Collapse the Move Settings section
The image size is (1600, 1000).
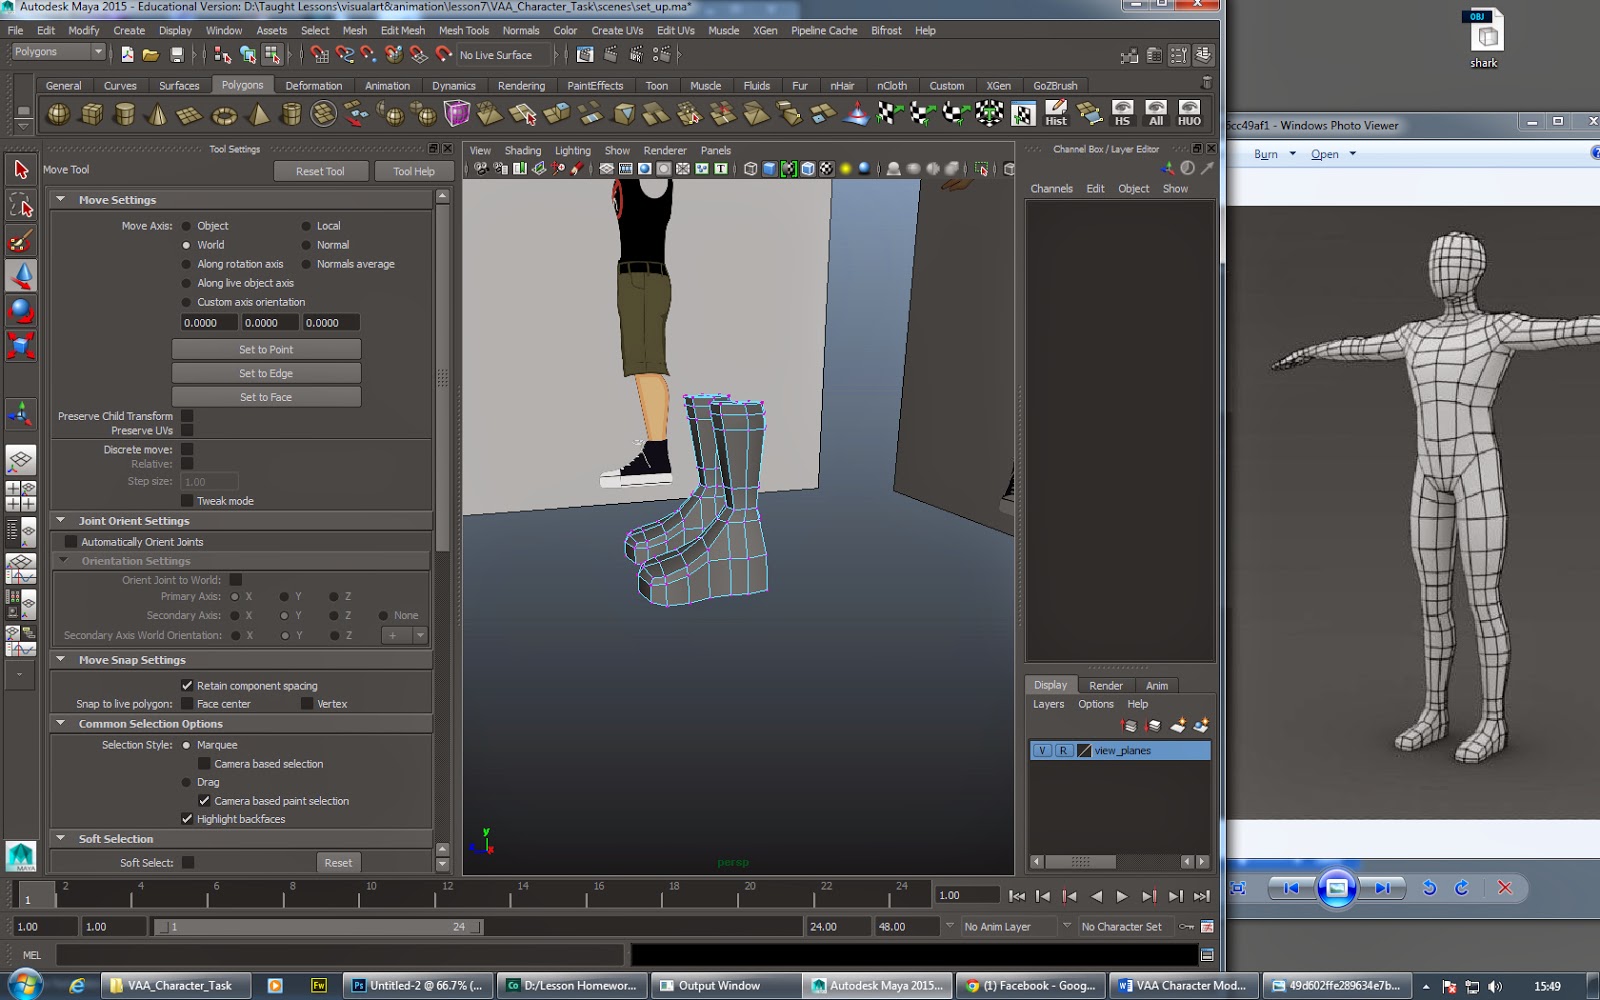point(61,200)
